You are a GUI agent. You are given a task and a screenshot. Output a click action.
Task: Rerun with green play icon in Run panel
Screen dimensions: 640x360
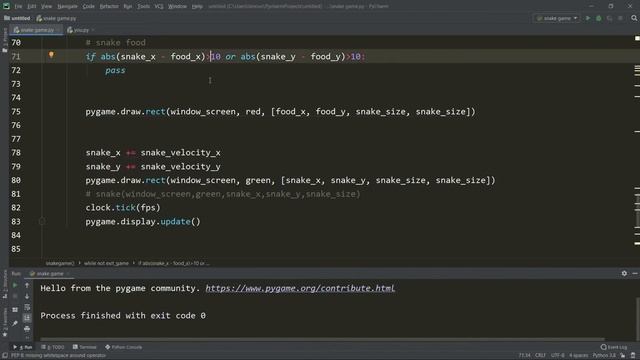[x=15, y=285]
